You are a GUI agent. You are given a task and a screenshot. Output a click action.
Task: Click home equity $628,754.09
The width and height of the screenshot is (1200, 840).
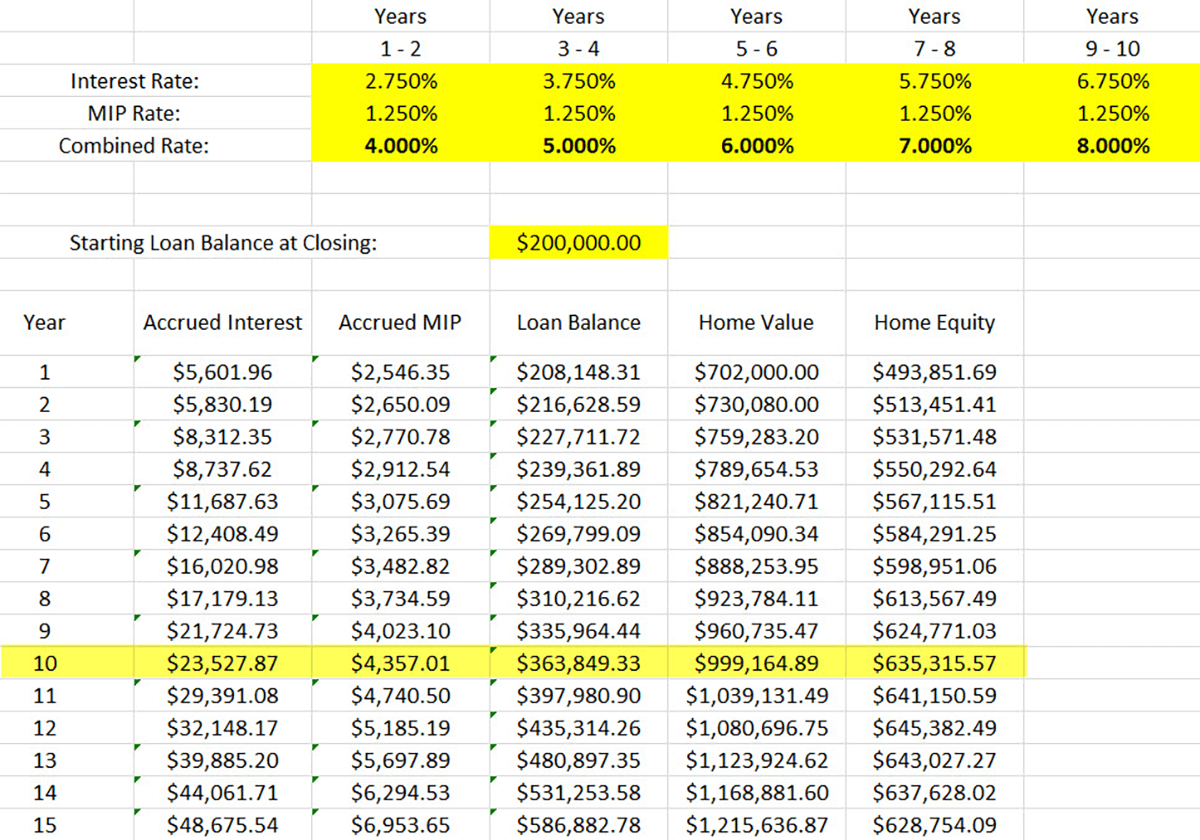click(x=934, y=825)
